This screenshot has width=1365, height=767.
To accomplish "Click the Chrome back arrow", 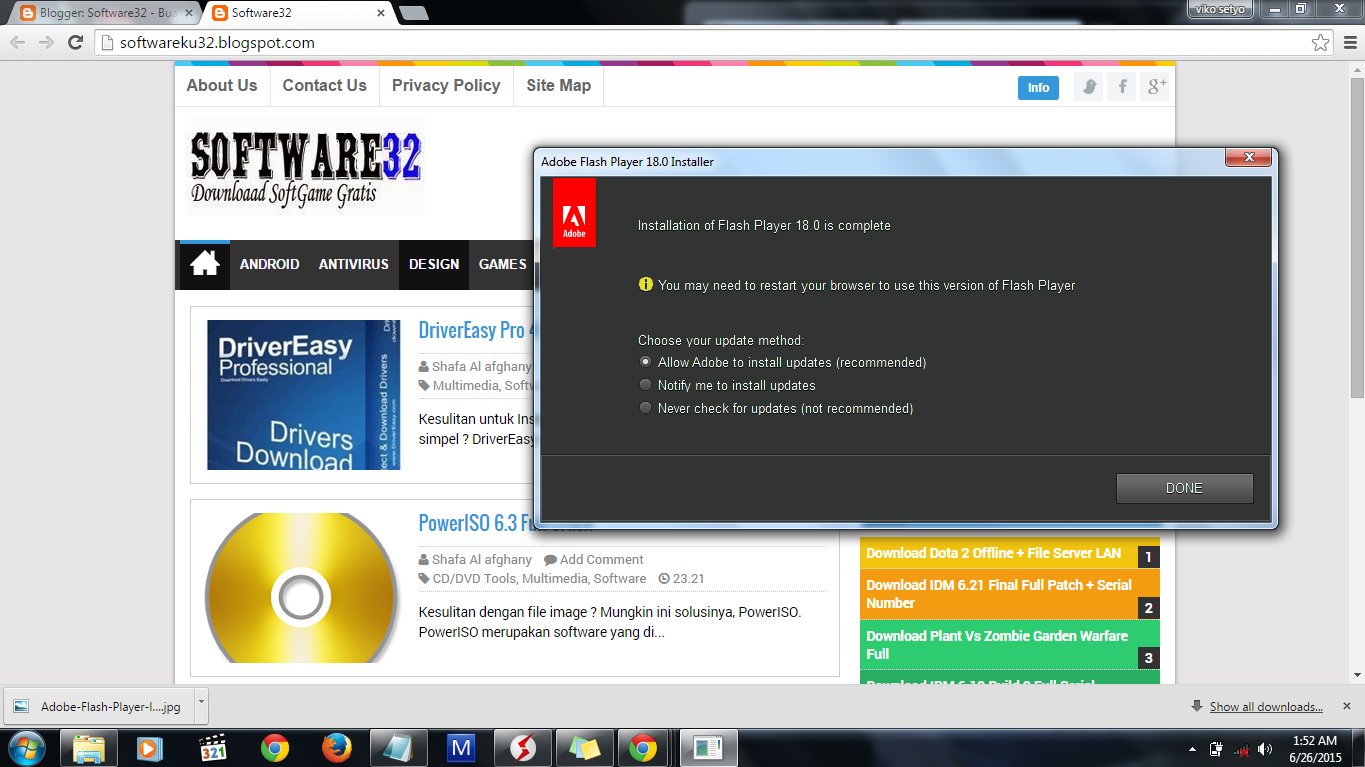I will point(17,43).
